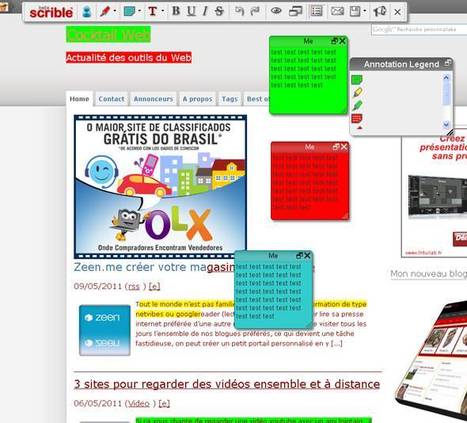Toggle bold formatting in Scrible toolbar
Screen dimensions: 467x423
[176, 11]
